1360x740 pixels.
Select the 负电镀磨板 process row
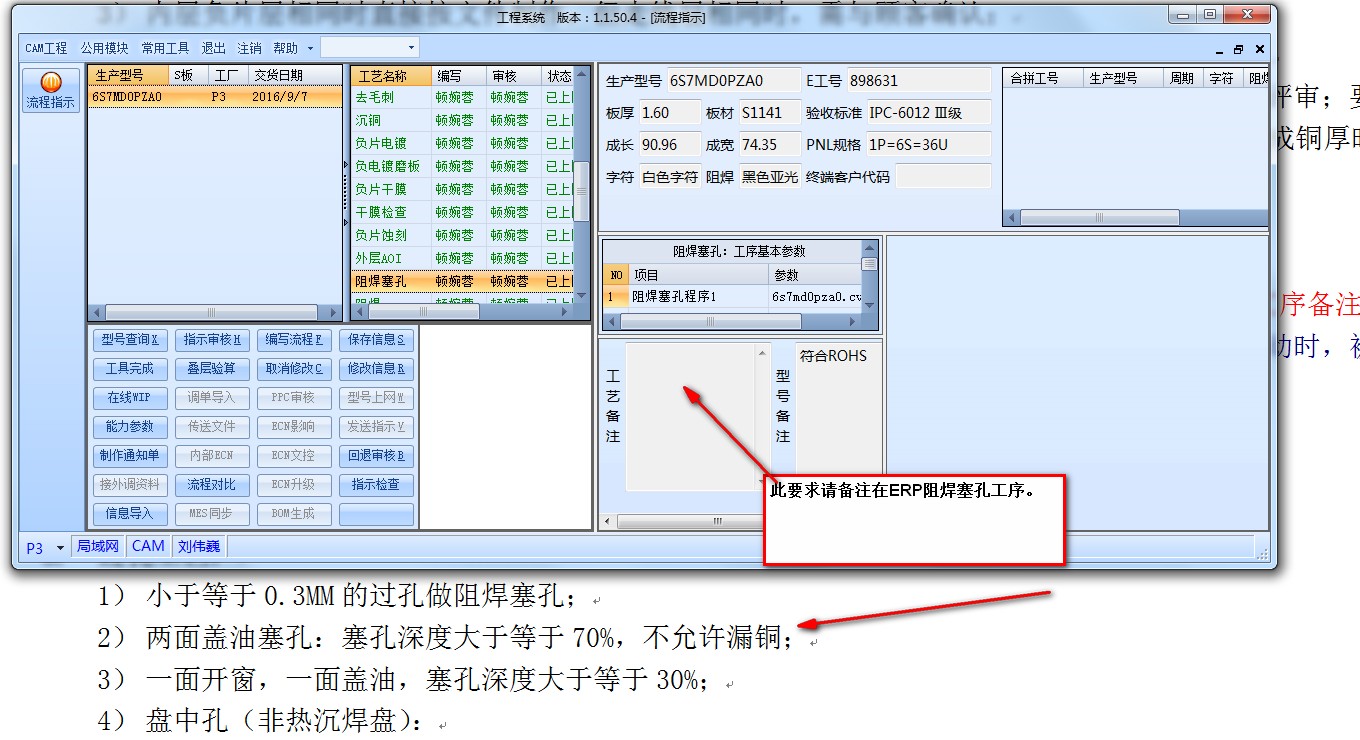462,166
